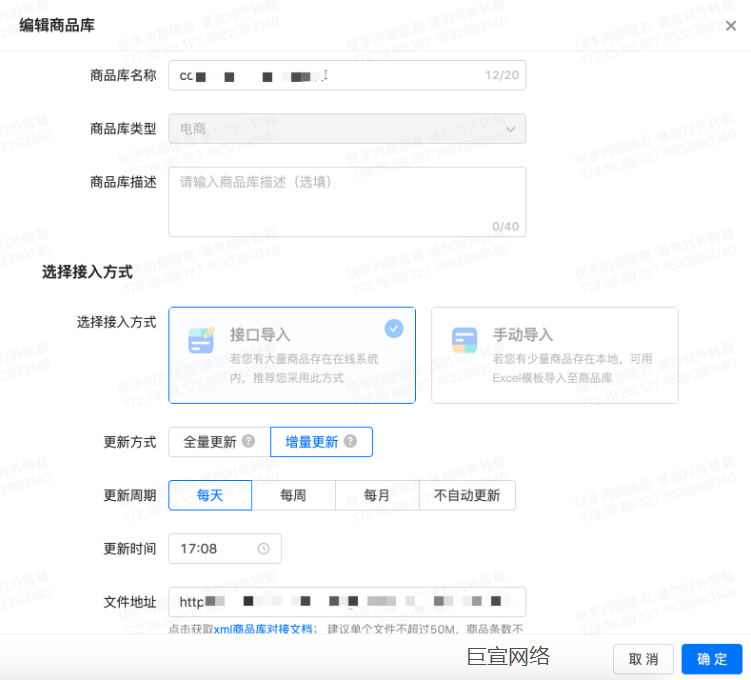
Task: Open the 更新时间 picker showing 17:08
Action: point(225,548)
